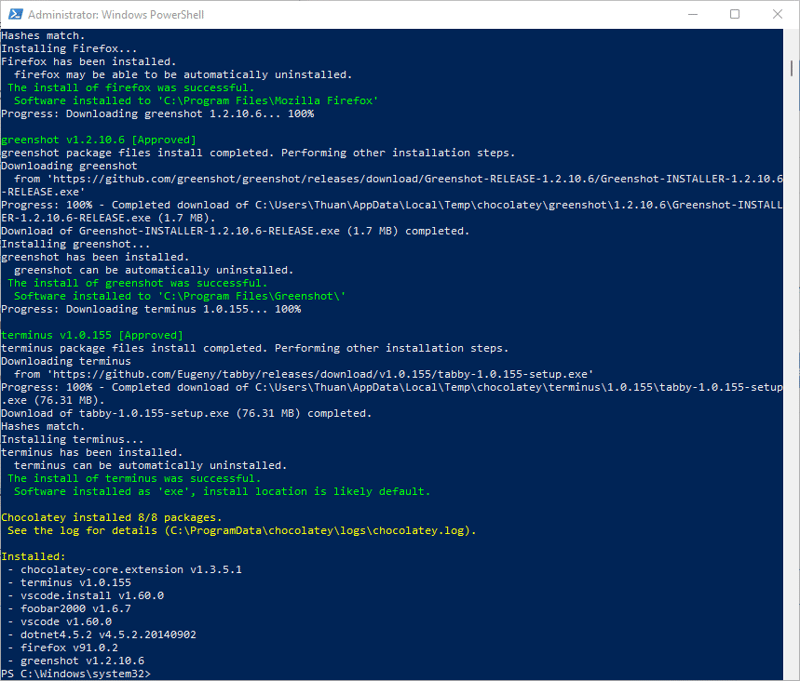Click 'Chocolatey installed 8/8 packages' line
The width and height of the screenshot is (800, 681).
pos(108,517)
